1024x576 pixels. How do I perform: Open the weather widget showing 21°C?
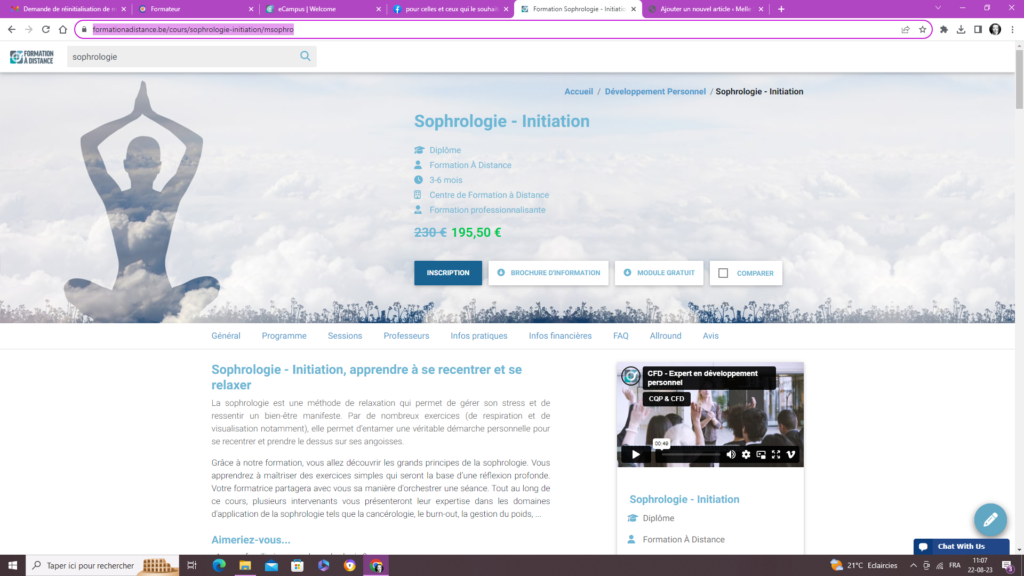pos(863,566)
